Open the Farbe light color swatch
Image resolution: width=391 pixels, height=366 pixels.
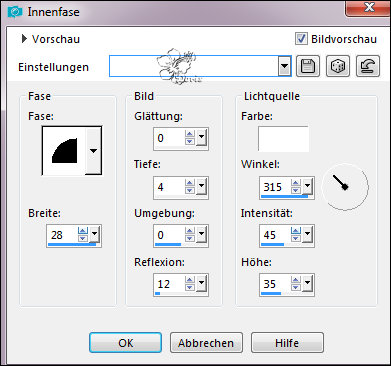283,139
